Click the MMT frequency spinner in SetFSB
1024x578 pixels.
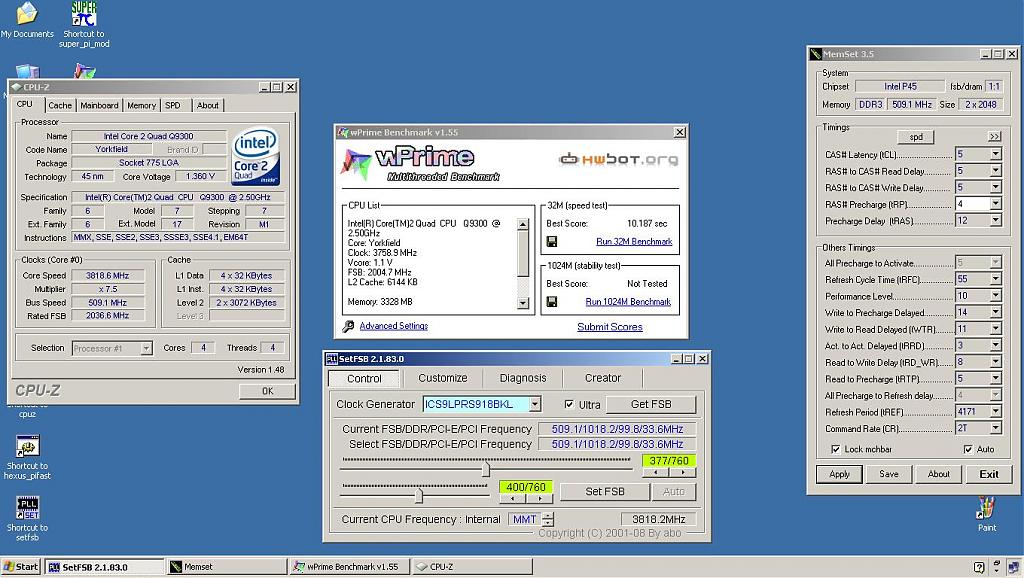pos(549,519)
